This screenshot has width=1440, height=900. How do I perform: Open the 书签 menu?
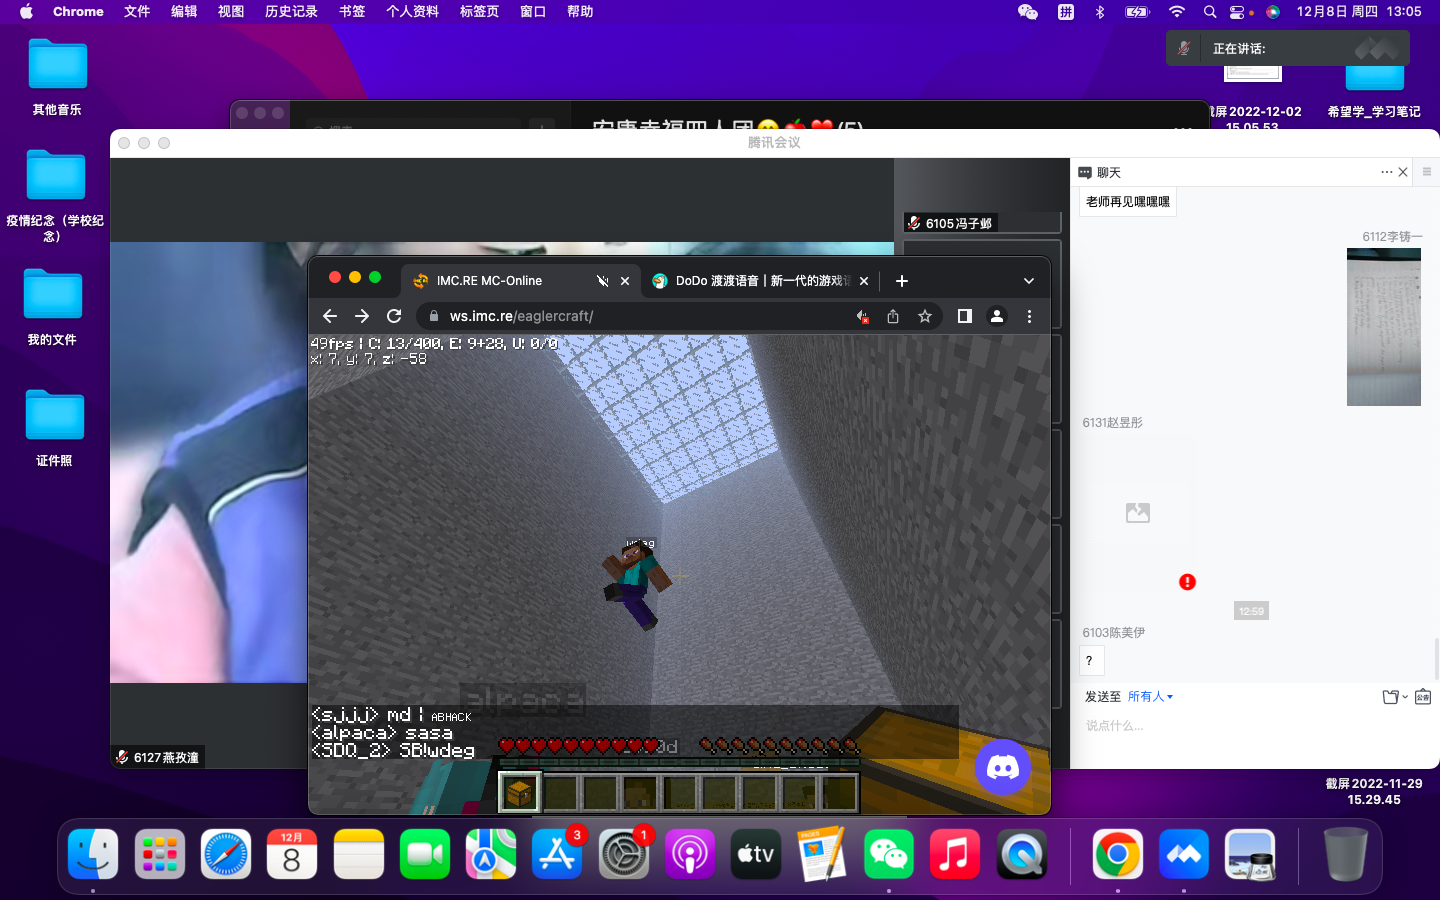coord(352,12)
